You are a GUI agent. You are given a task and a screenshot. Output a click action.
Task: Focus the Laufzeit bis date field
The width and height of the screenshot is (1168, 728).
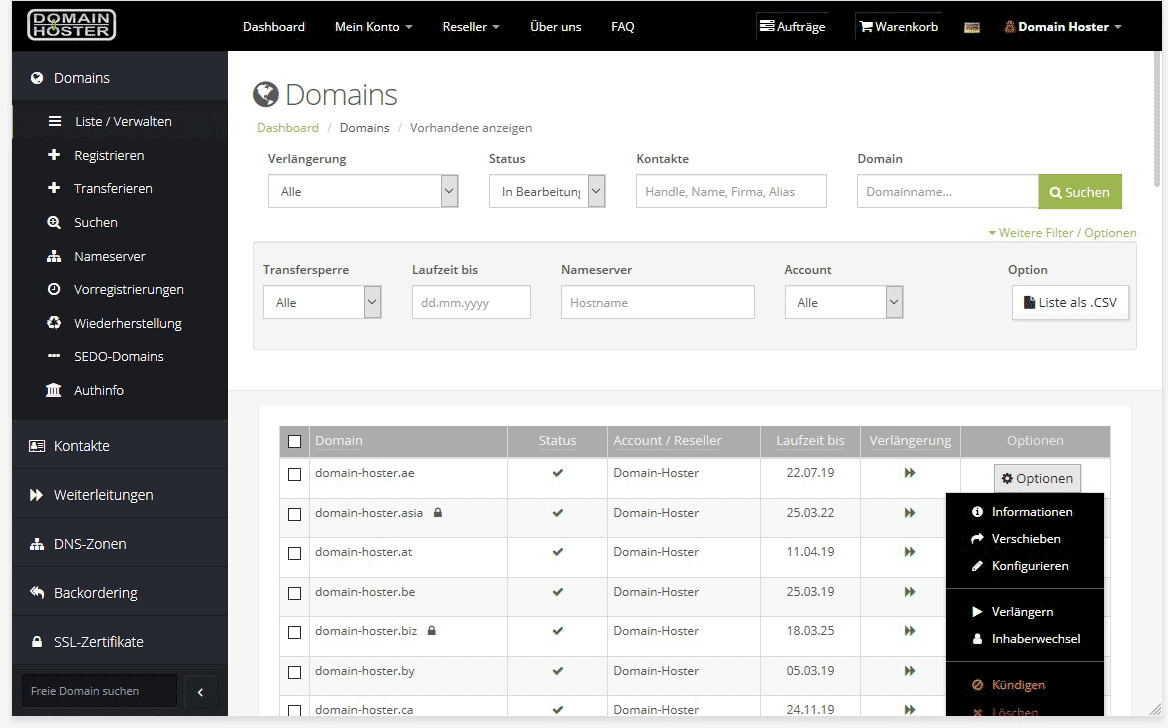pos(471,303)
